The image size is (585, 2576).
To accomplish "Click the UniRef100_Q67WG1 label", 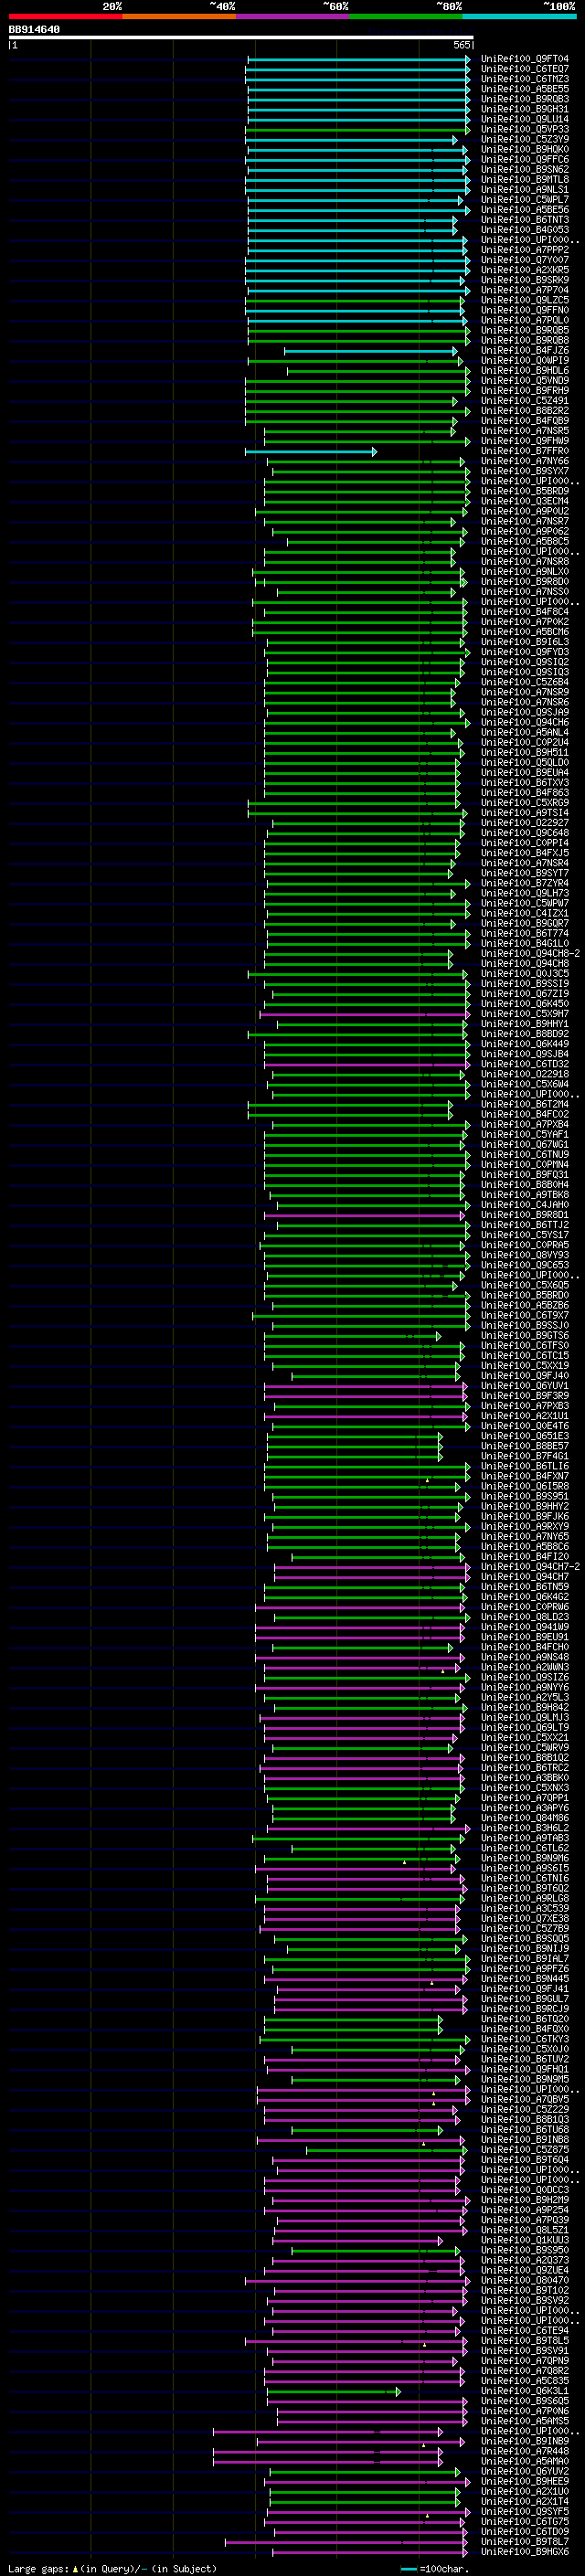I will click(525, 1144).
